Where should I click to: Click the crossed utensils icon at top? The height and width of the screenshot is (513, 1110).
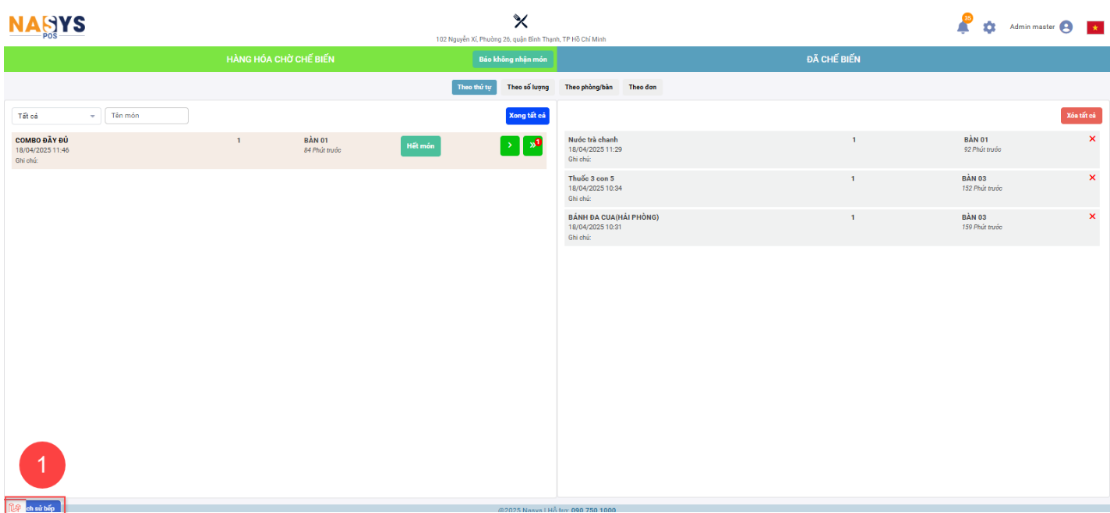pyautogui.click(x=520, y=21)
